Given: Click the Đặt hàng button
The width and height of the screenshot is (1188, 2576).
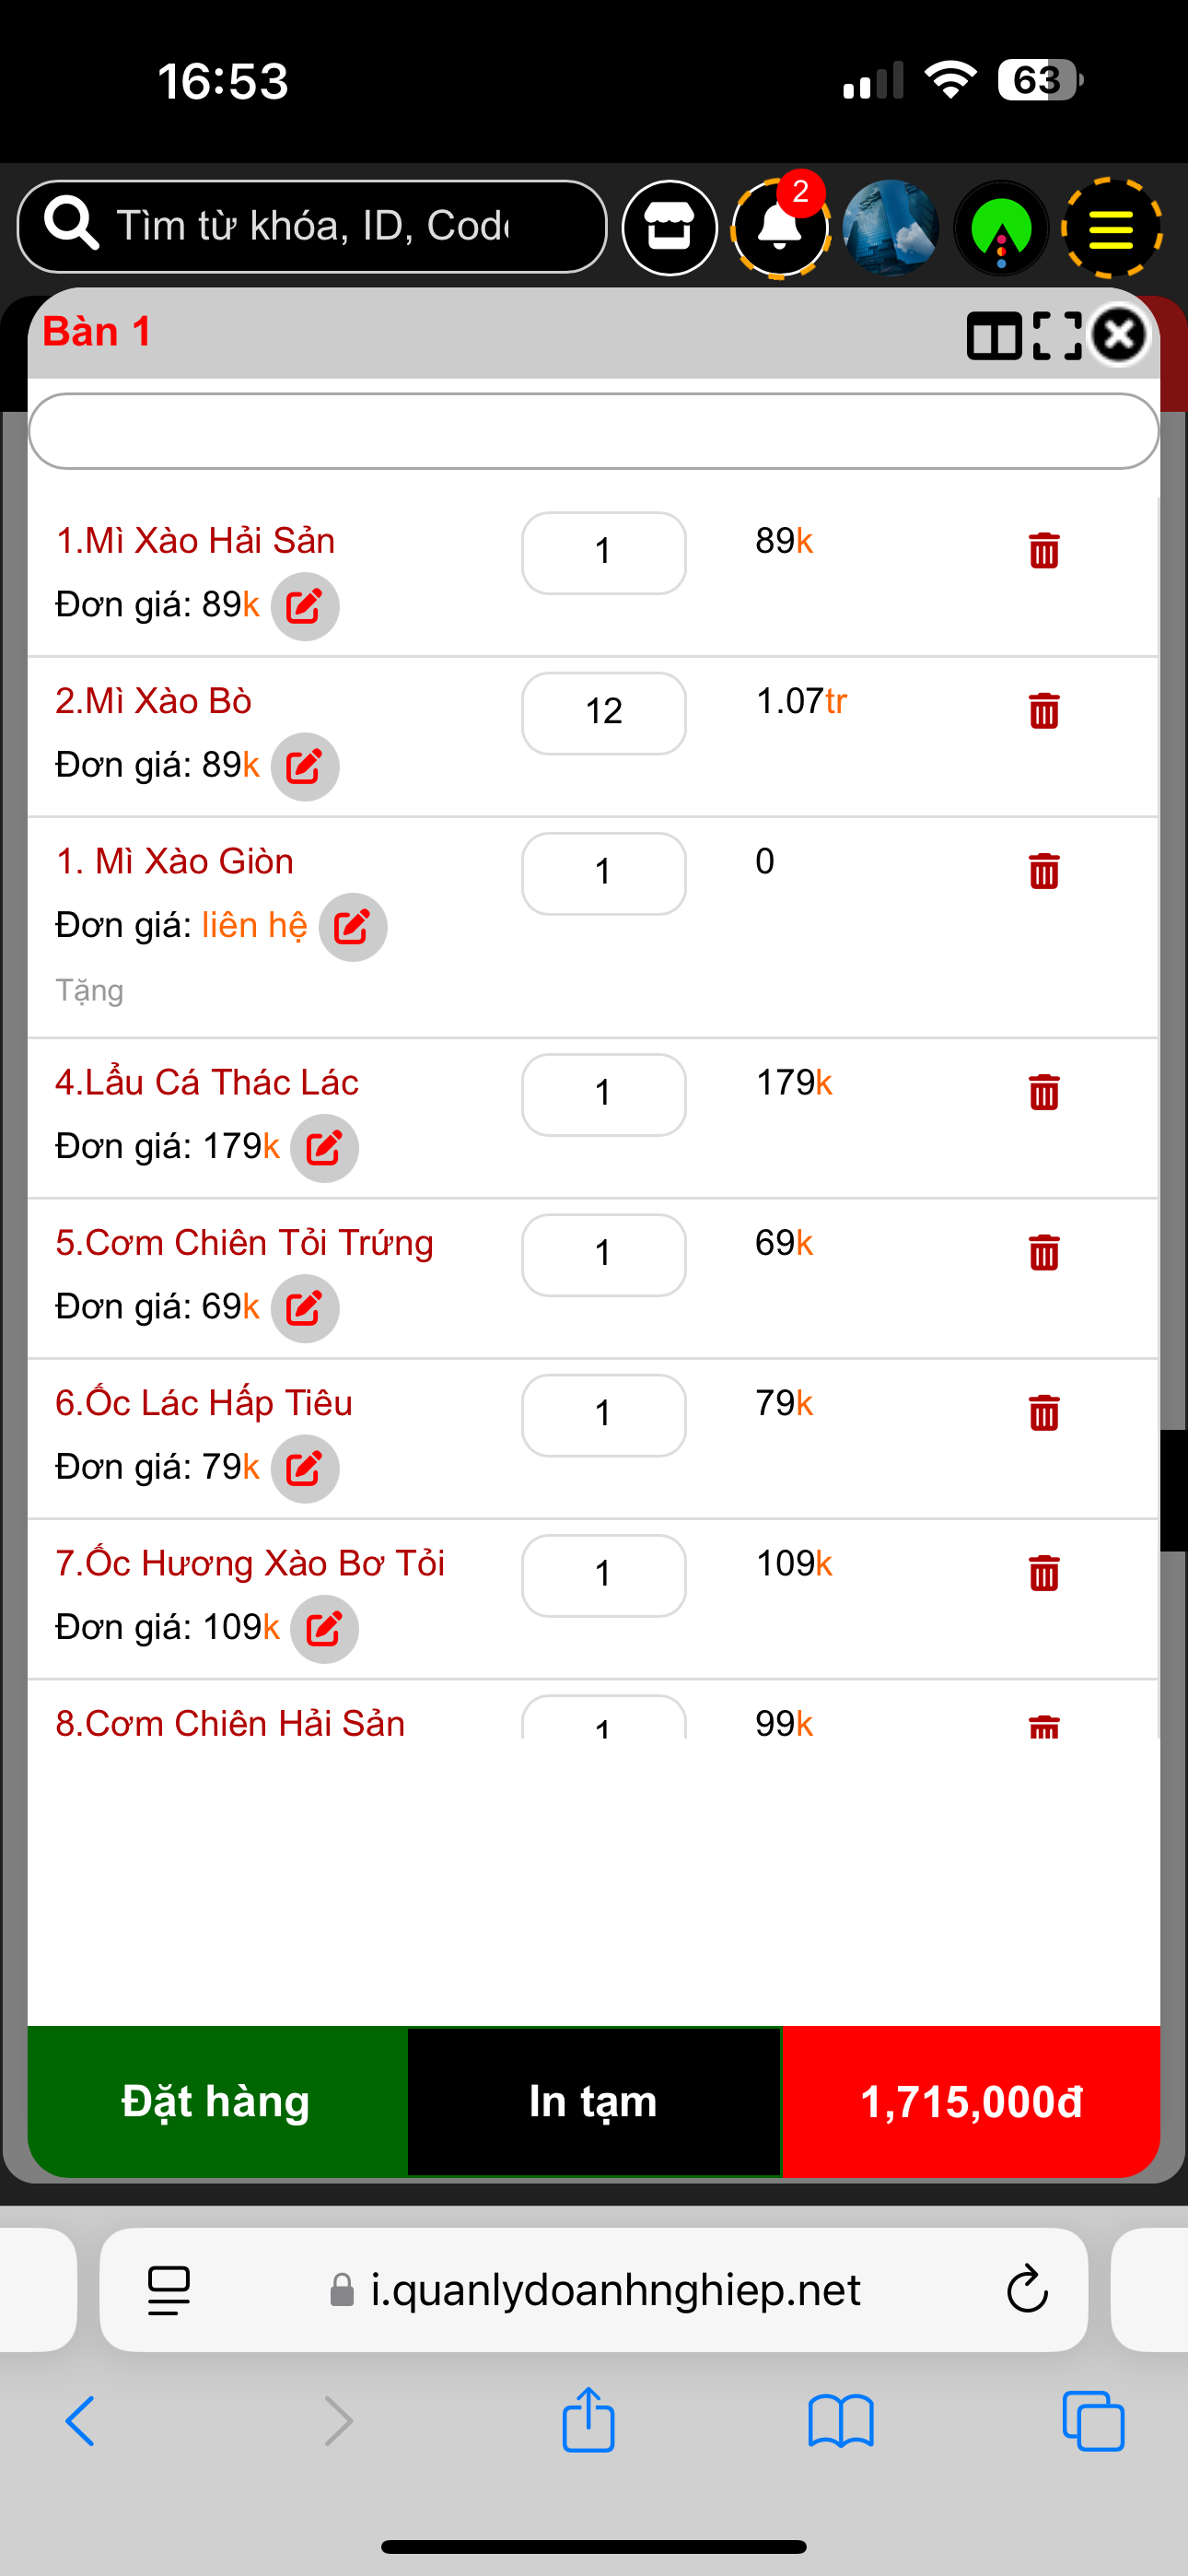Looking at the screenshot, I should (x=216, y=2101).
